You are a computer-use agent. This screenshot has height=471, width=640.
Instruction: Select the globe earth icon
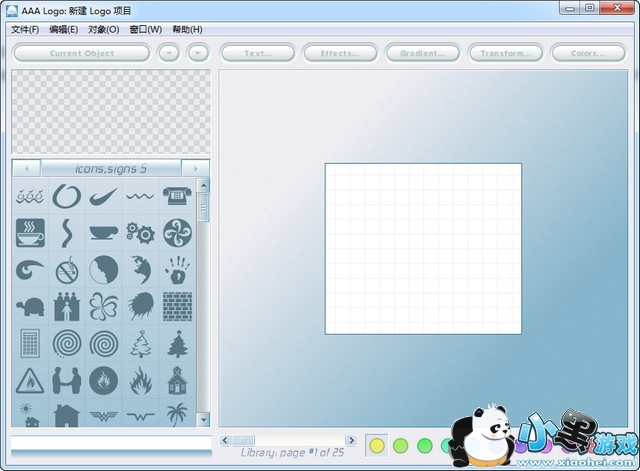pos(140,270)
